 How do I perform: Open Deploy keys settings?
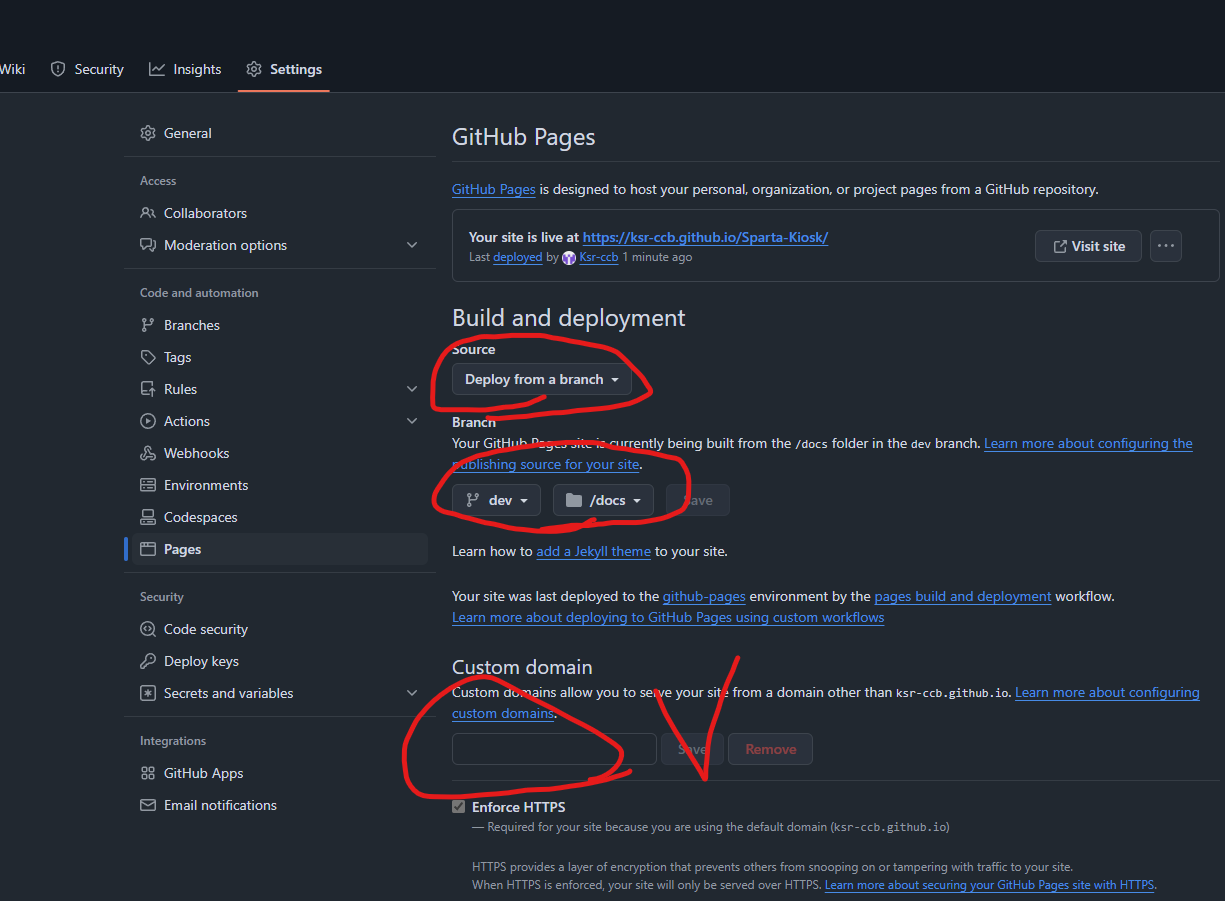click(280, 661)
